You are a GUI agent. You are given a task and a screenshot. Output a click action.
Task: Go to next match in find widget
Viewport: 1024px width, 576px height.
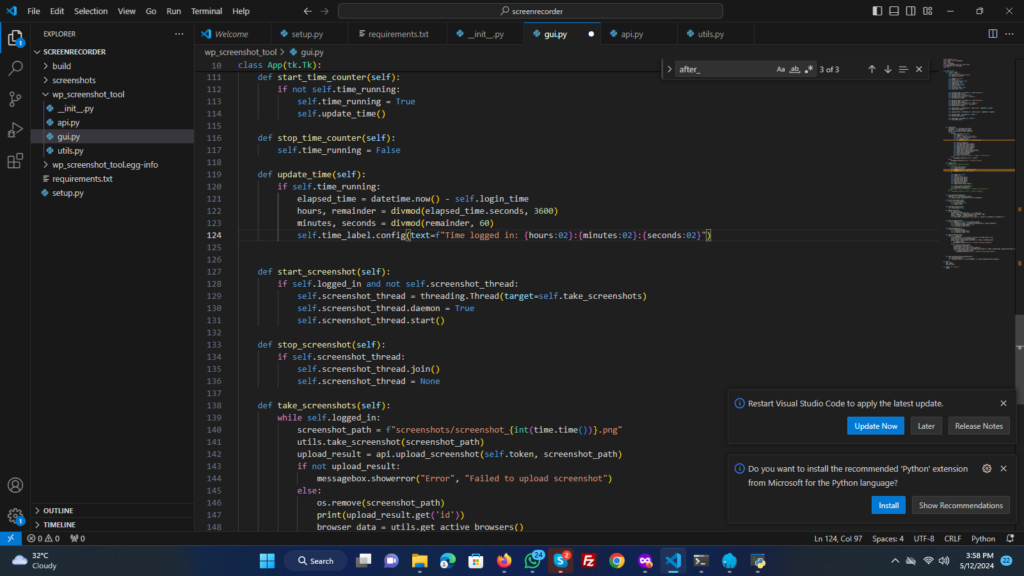tap(887, 69)
